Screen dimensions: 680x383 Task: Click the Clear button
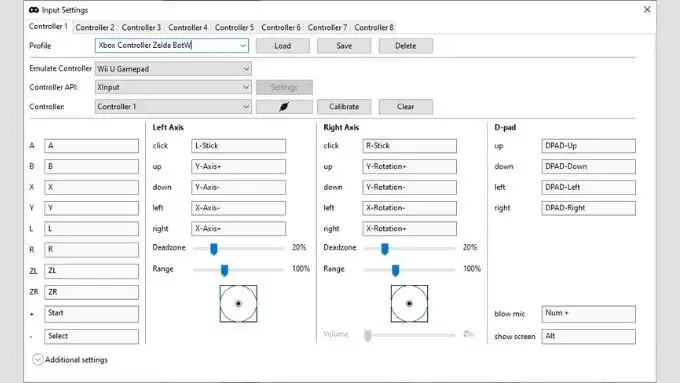[405, 107]
